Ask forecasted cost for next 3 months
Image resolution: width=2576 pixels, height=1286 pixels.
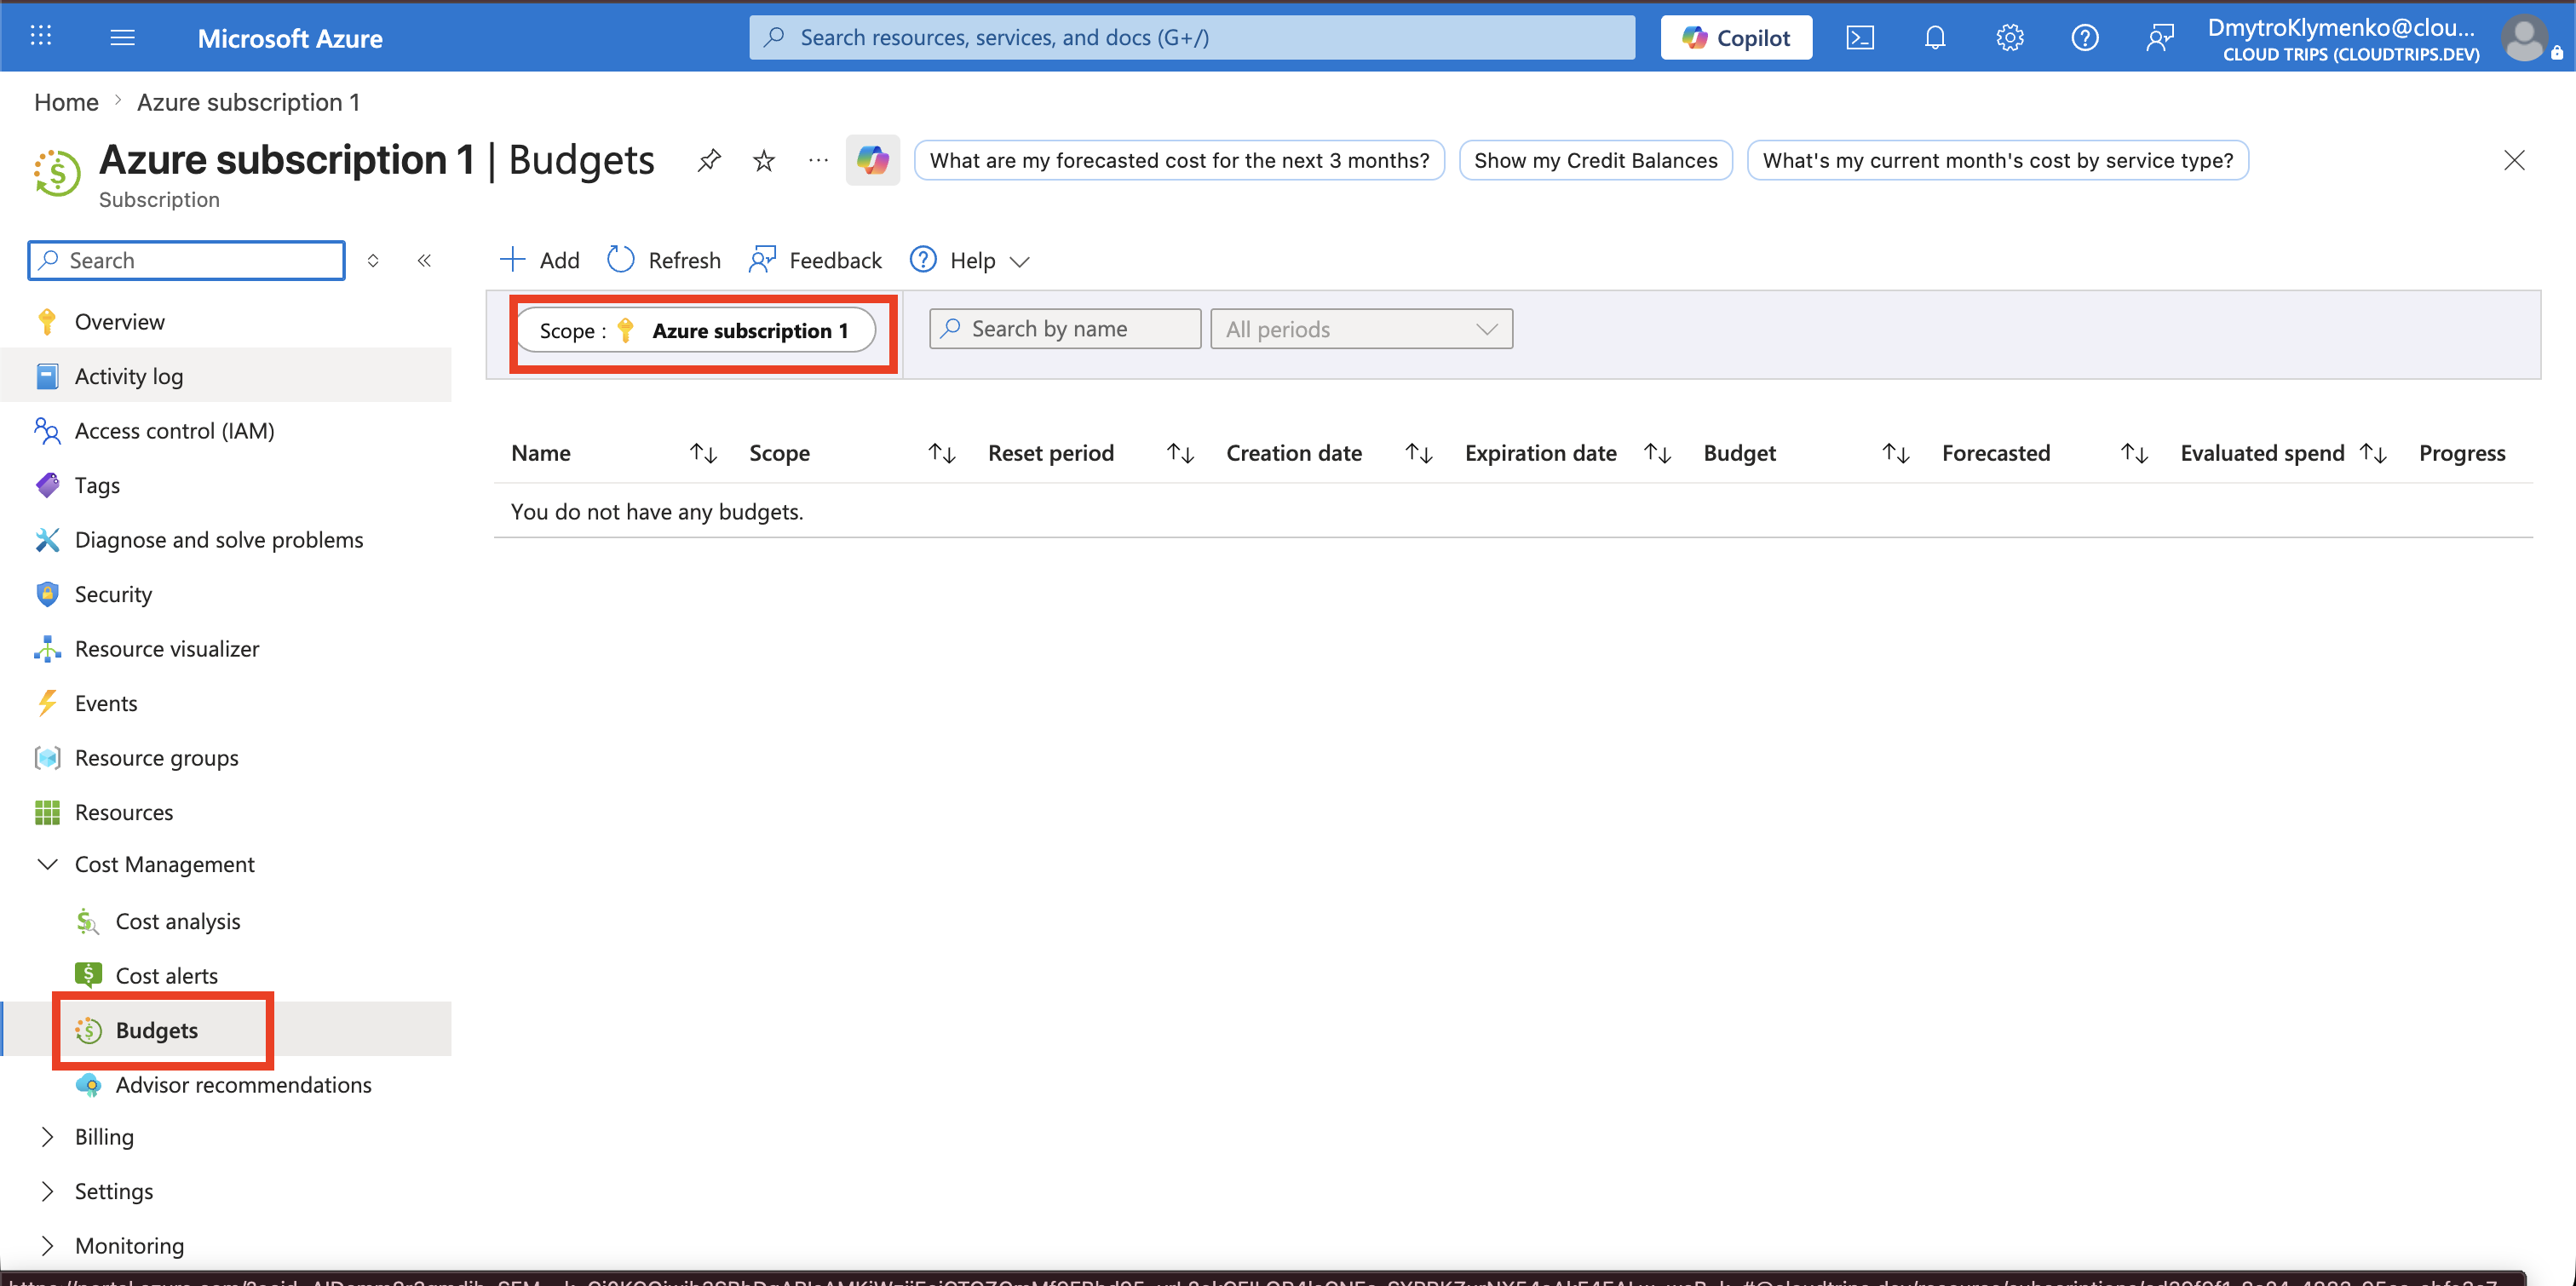pyautogui.click(x=1179, y=160)
